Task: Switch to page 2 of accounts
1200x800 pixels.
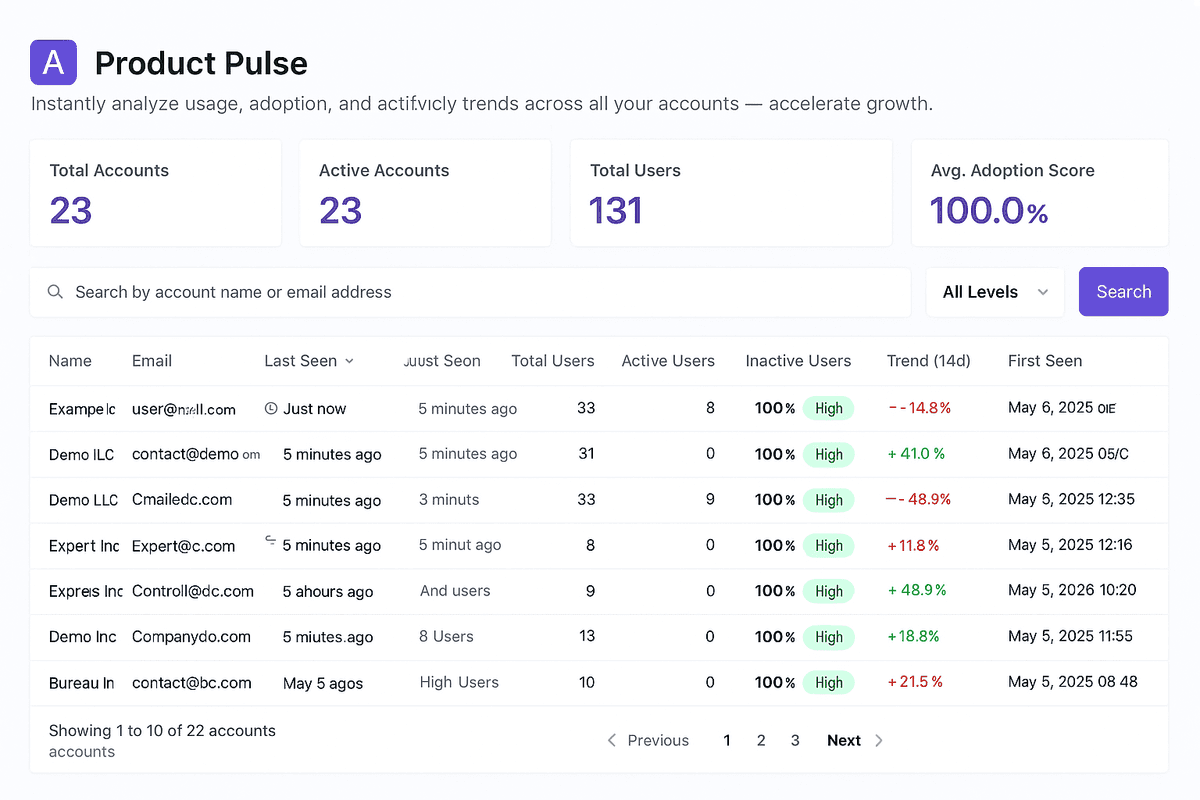Action: coord(761,740)
